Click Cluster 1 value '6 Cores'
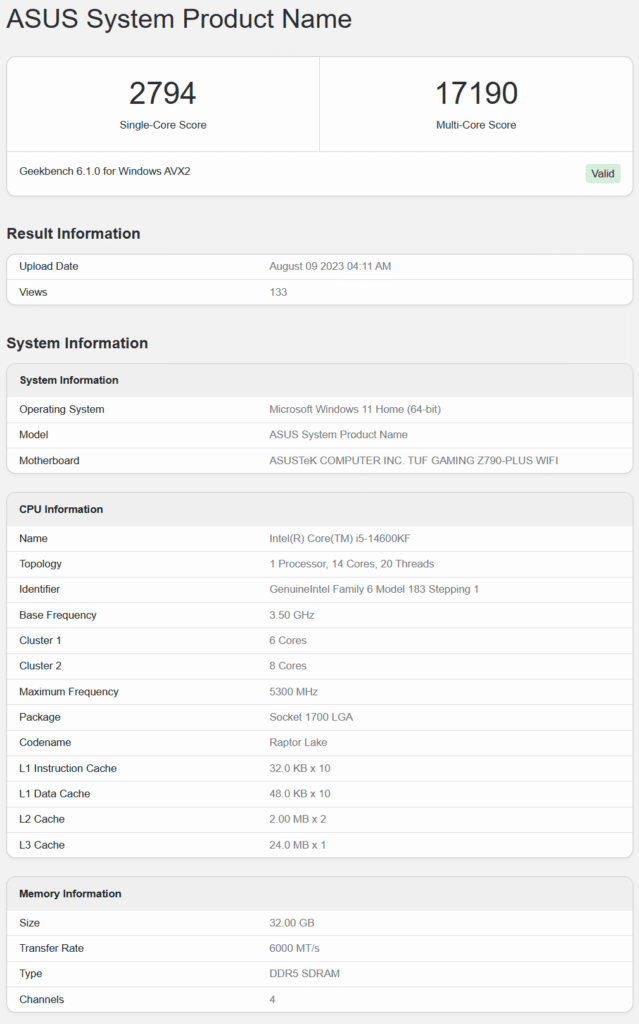Screen dimensions: 639x1024 [287, 641]
